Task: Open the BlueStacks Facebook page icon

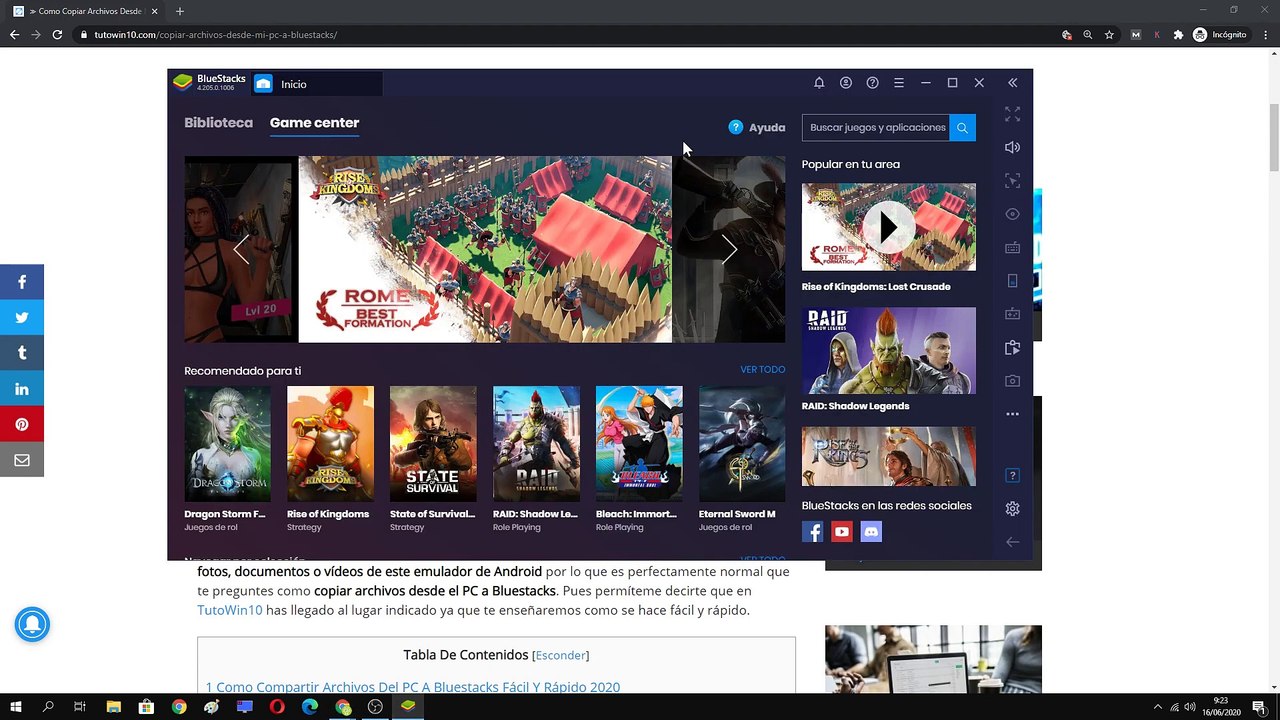Action: pyautogui.click(x=813, y=532)
